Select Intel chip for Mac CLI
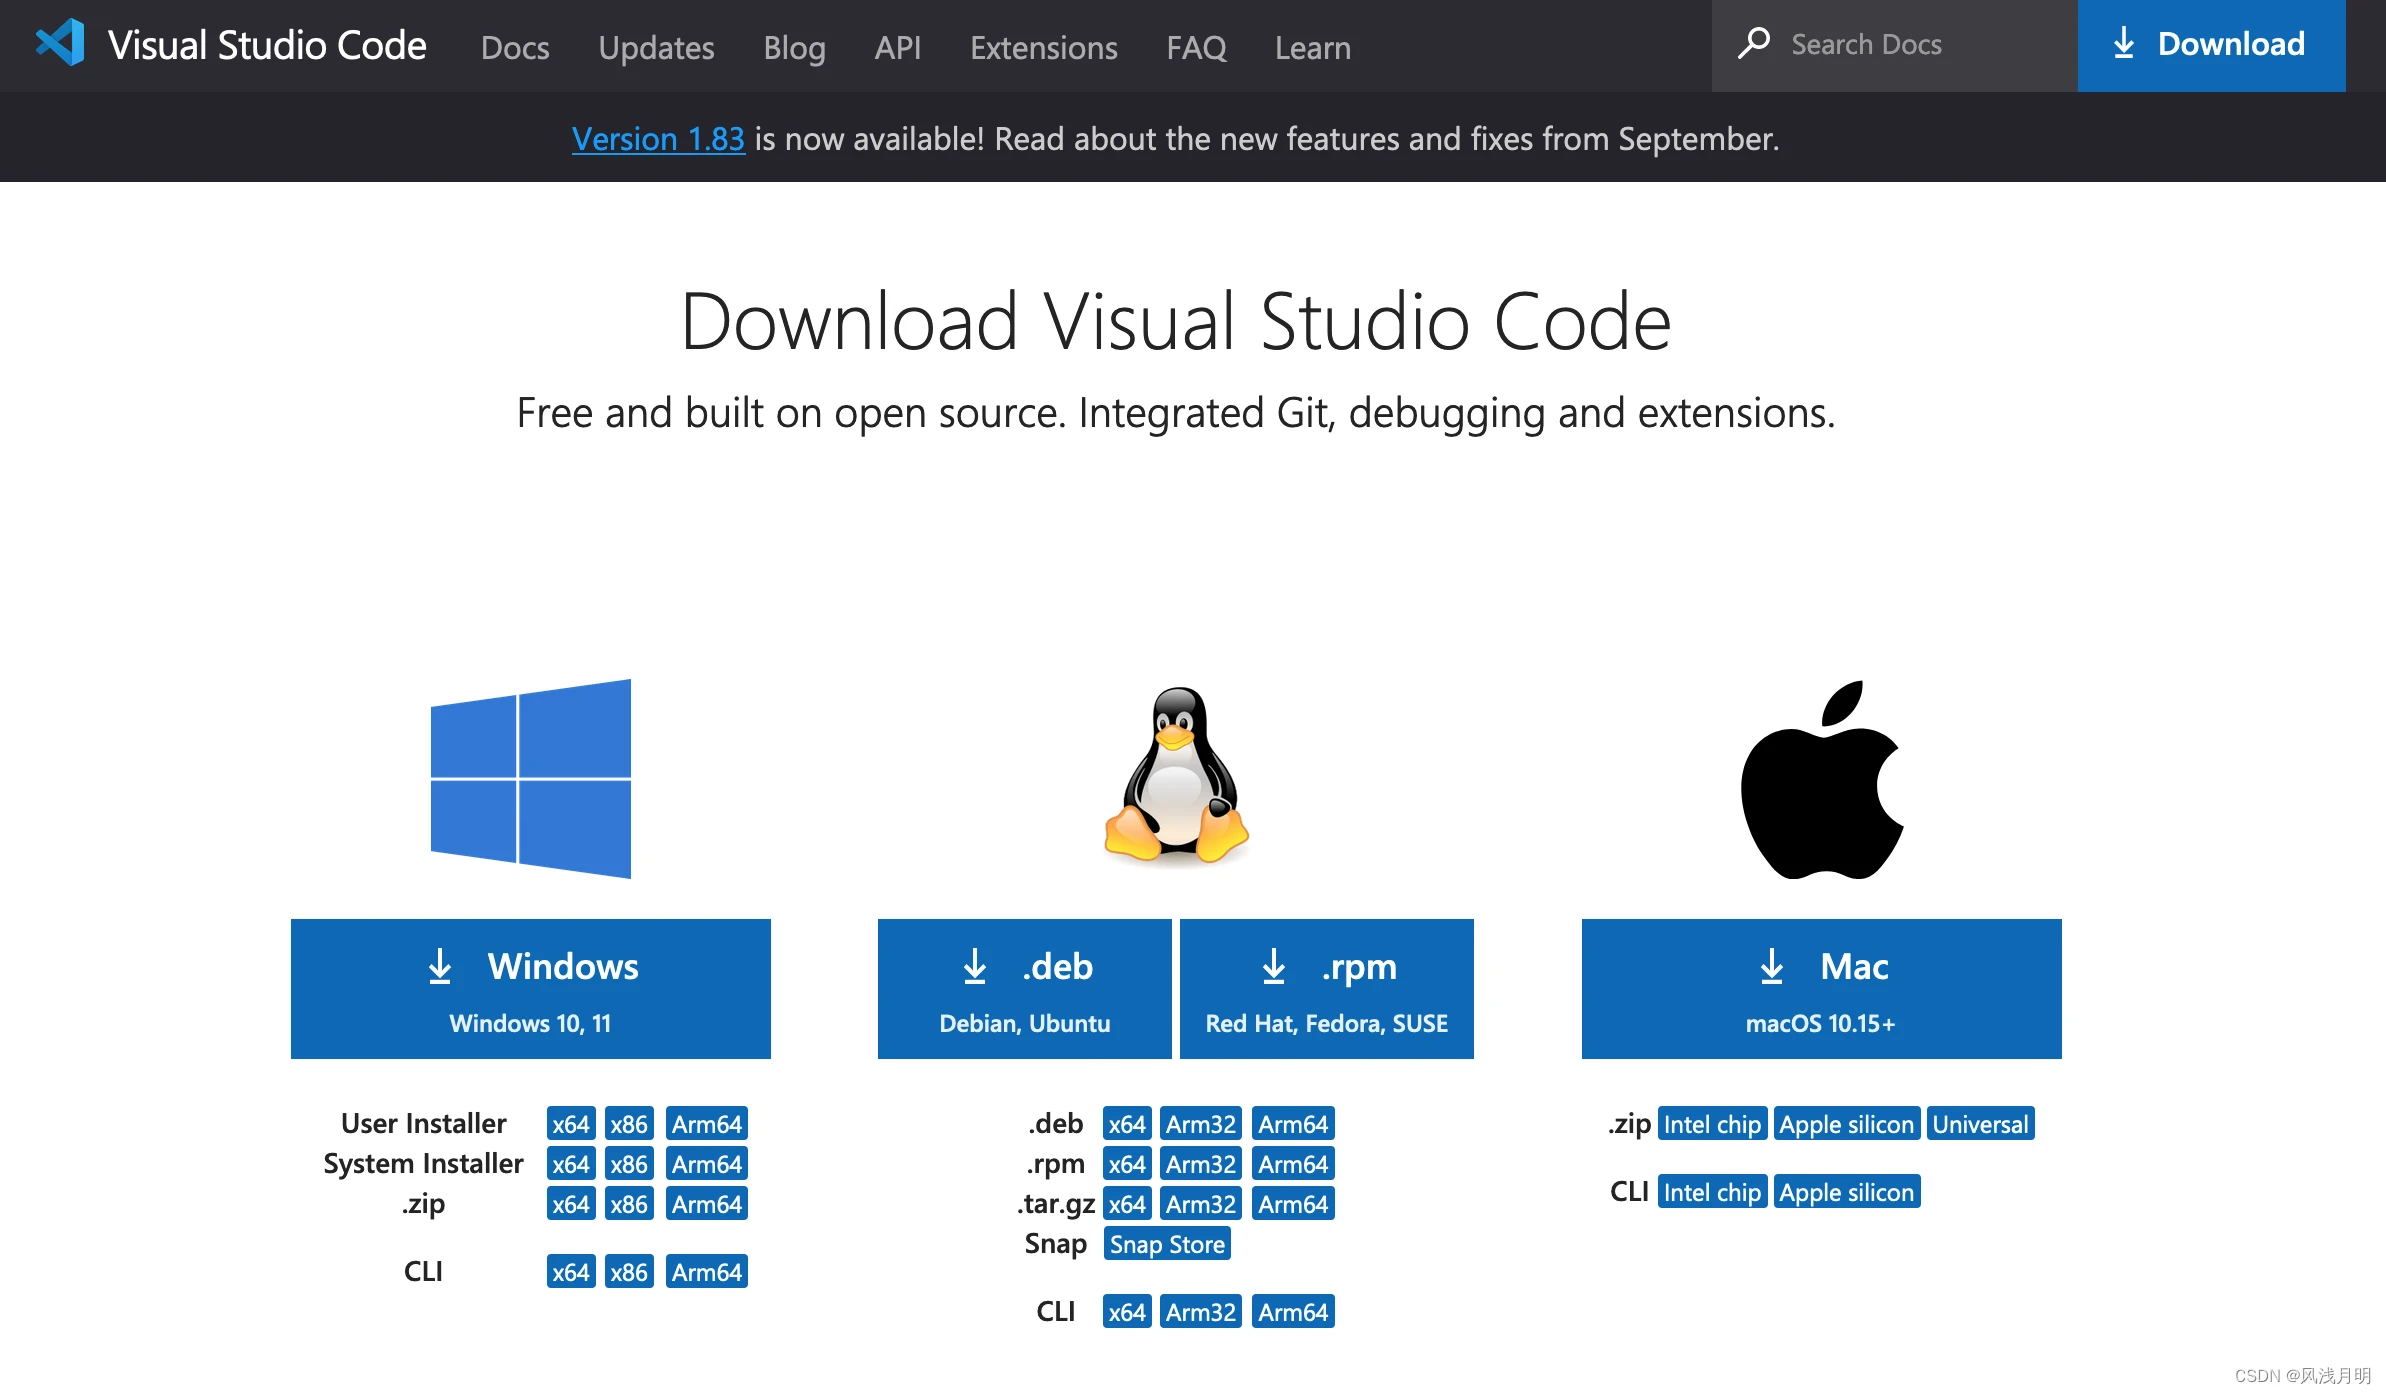Viewport: 2386px width, 1394px height. pos(1712,1192)
